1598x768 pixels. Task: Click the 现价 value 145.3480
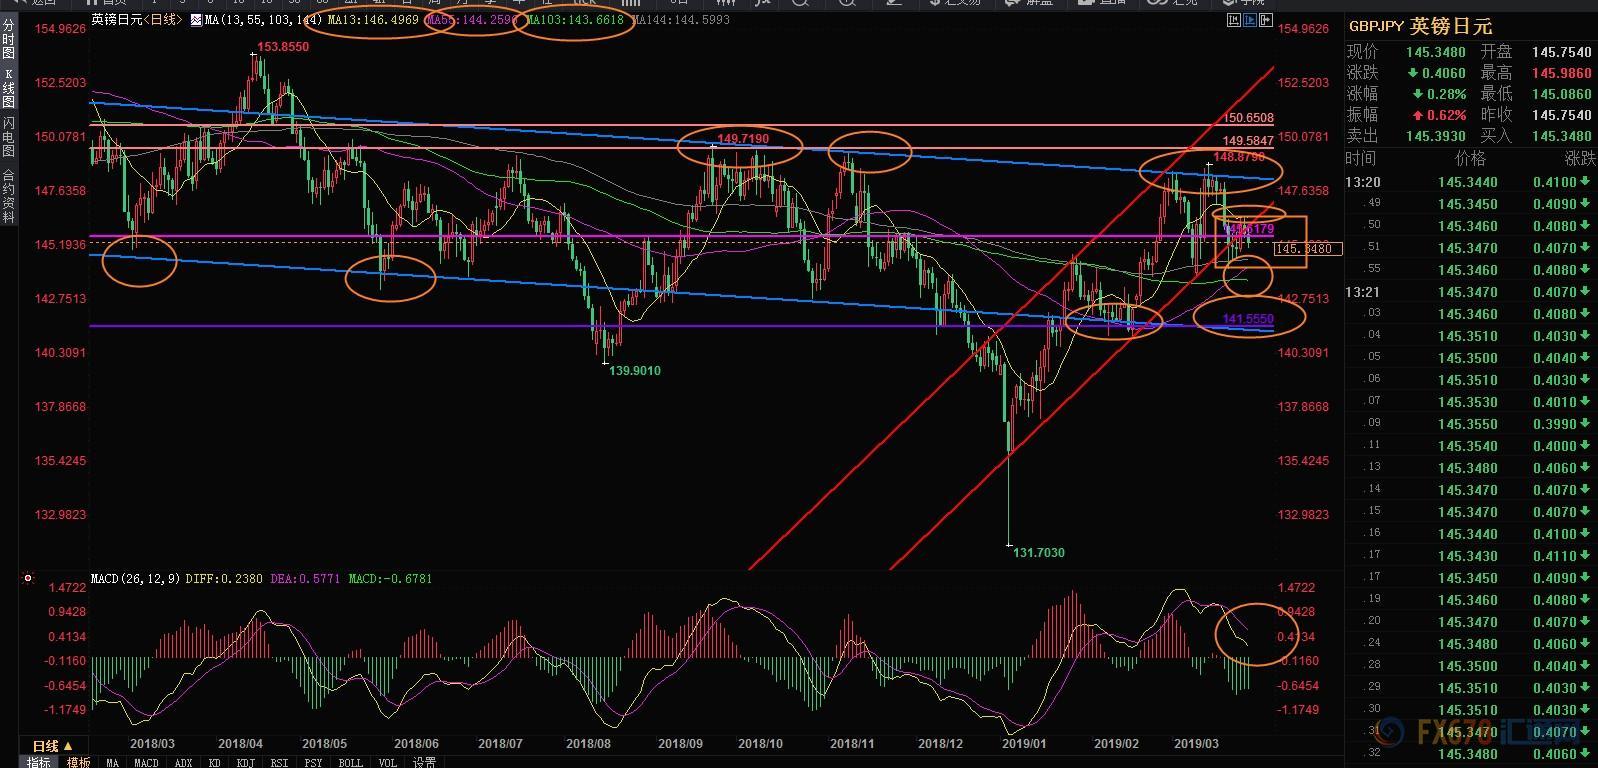point(1436,52)
